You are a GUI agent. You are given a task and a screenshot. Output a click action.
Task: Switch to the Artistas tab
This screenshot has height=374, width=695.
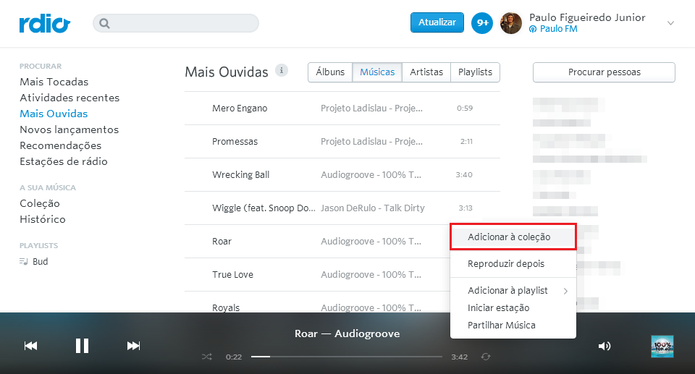426,72
